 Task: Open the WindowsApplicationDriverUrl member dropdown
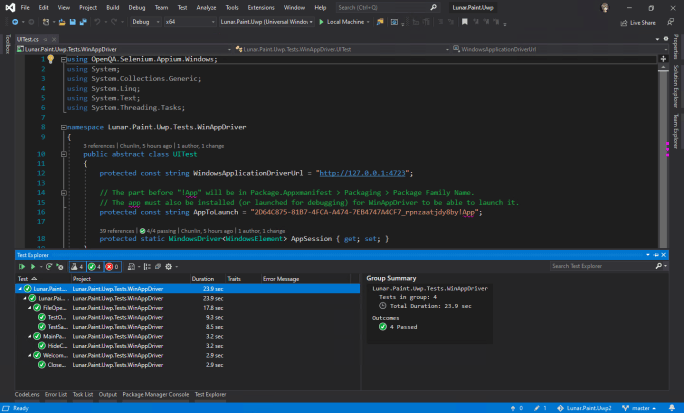pyautogui.click(x=561, y=49)
